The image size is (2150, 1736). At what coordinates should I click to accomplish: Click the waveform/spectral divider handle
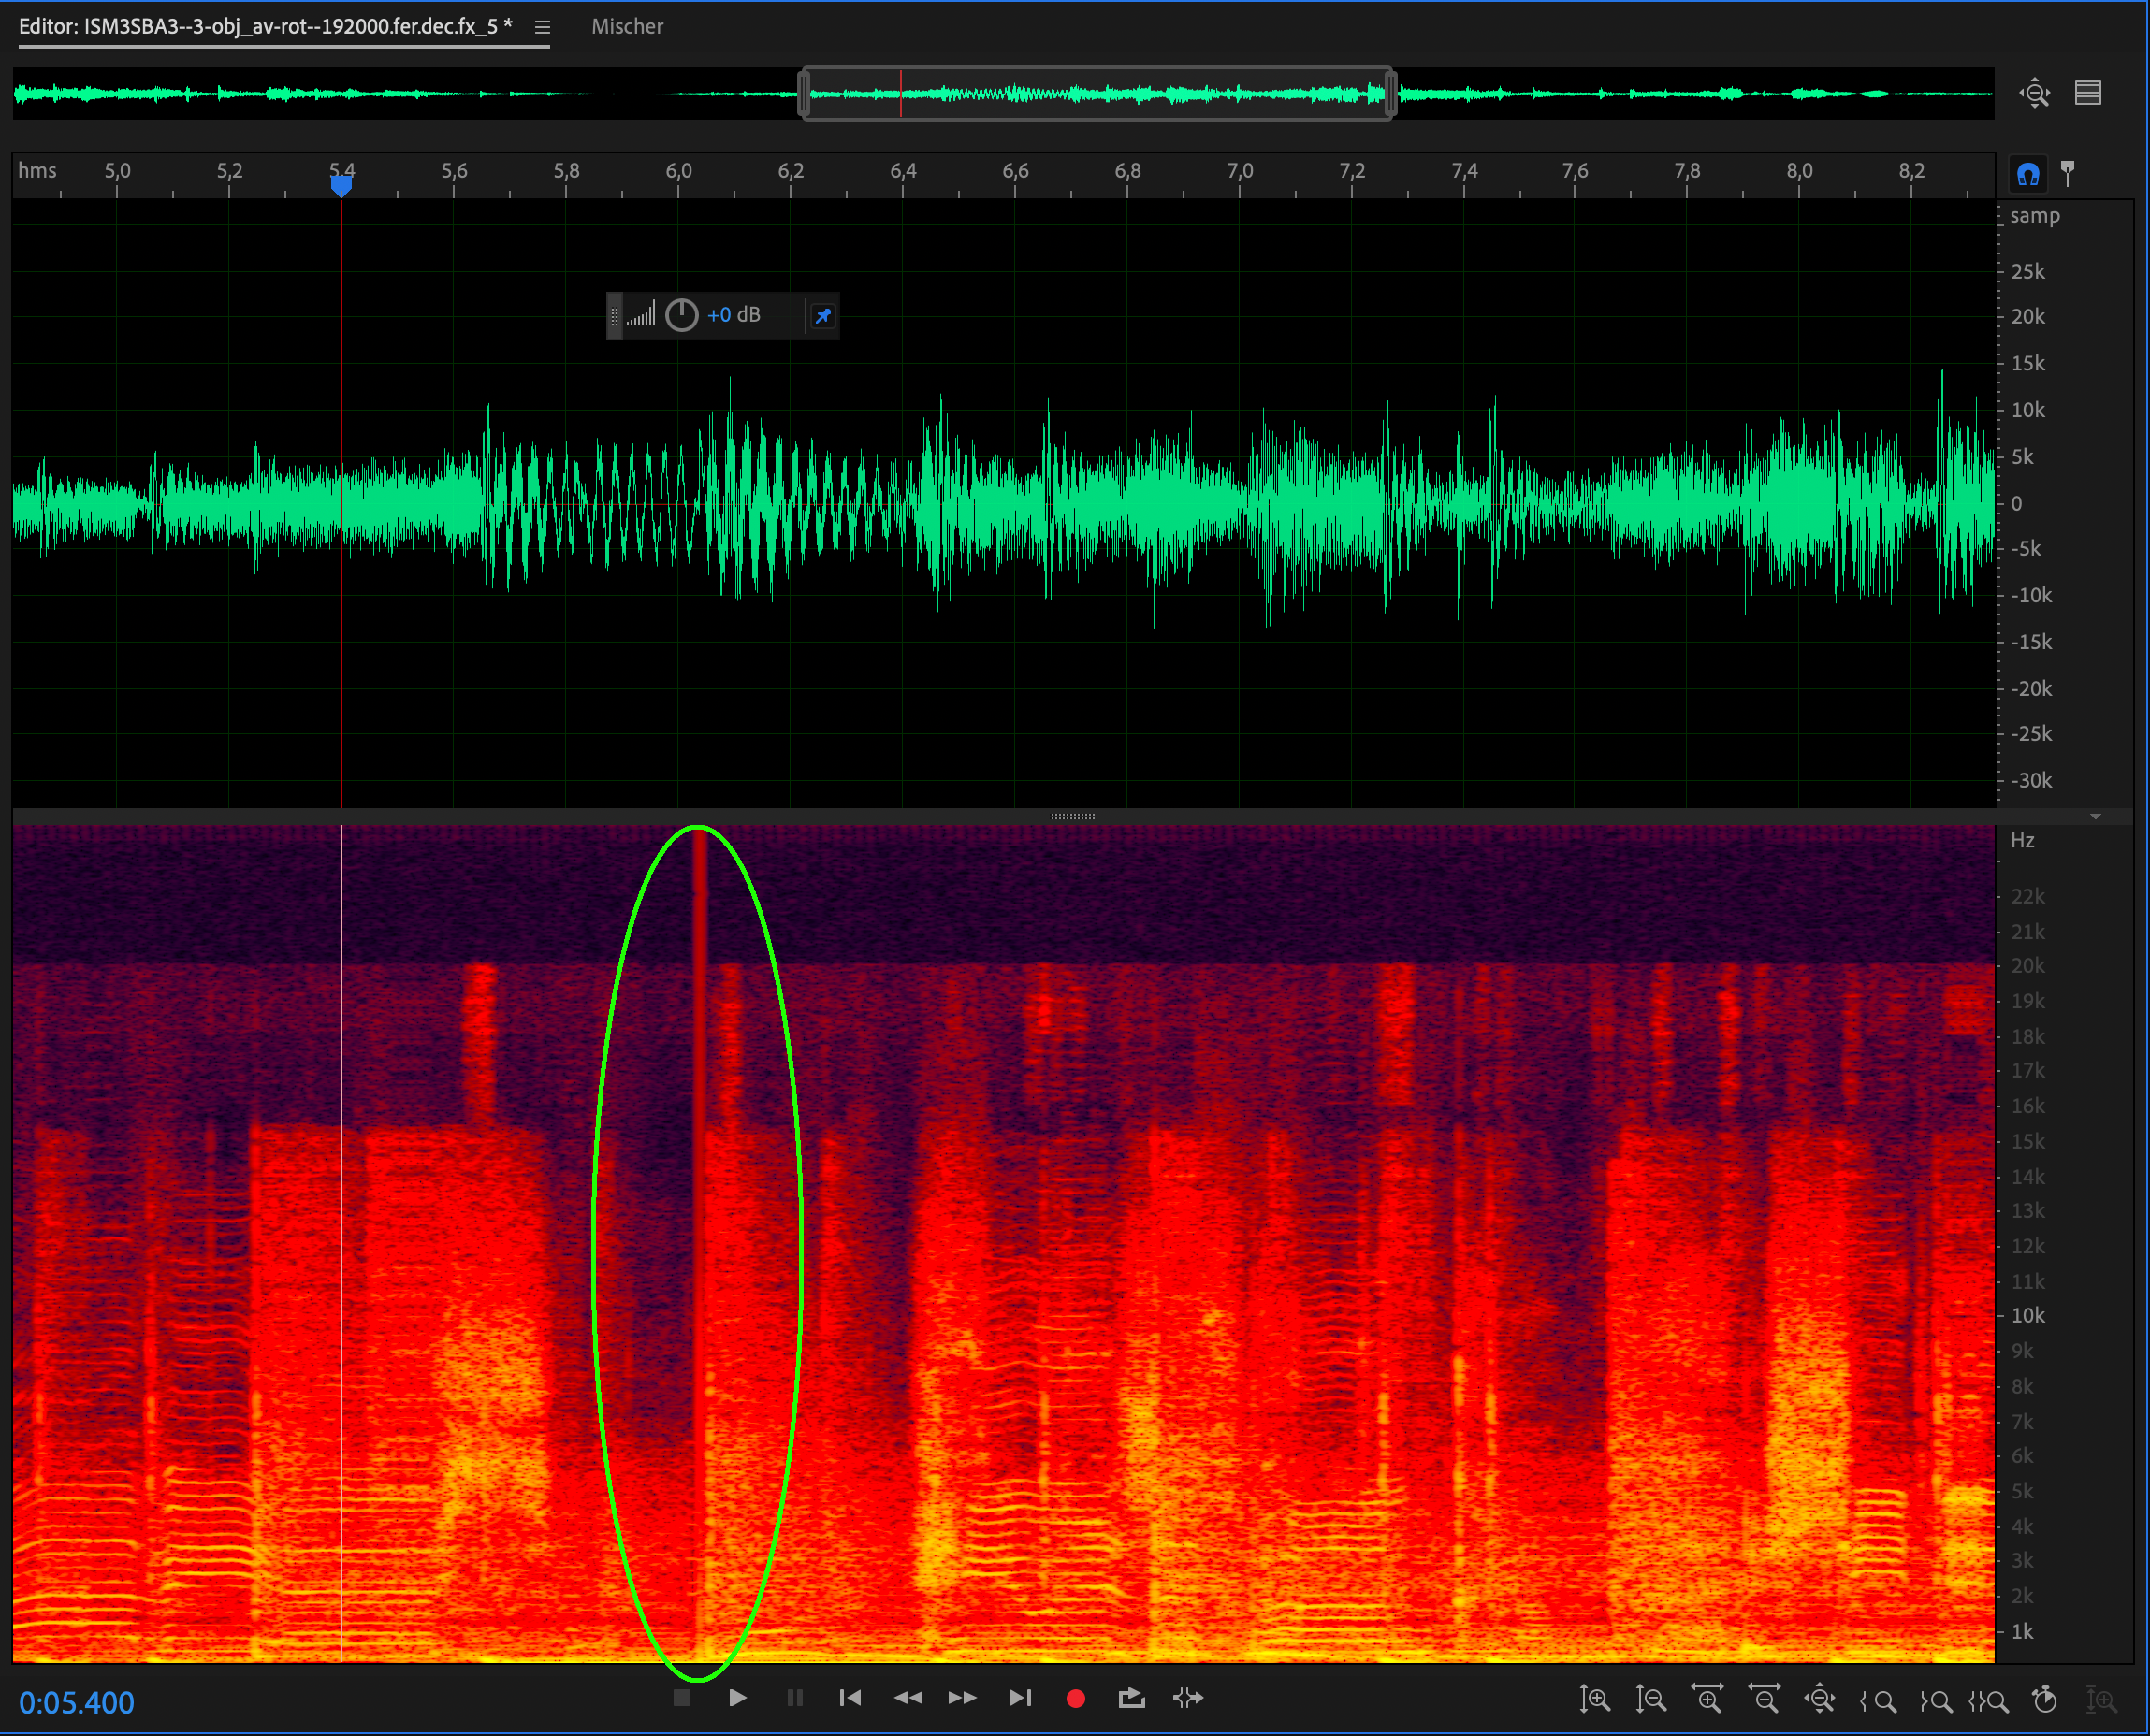(1073, 817)
